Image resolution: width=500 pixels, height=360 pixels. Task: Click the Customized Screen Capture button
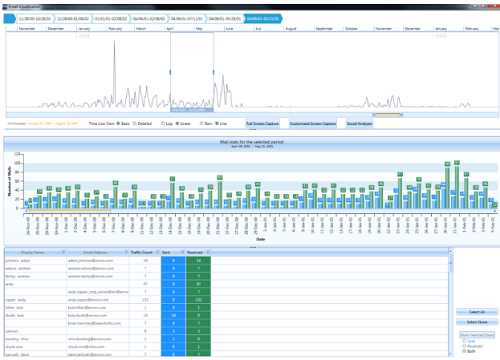[313, 124]
